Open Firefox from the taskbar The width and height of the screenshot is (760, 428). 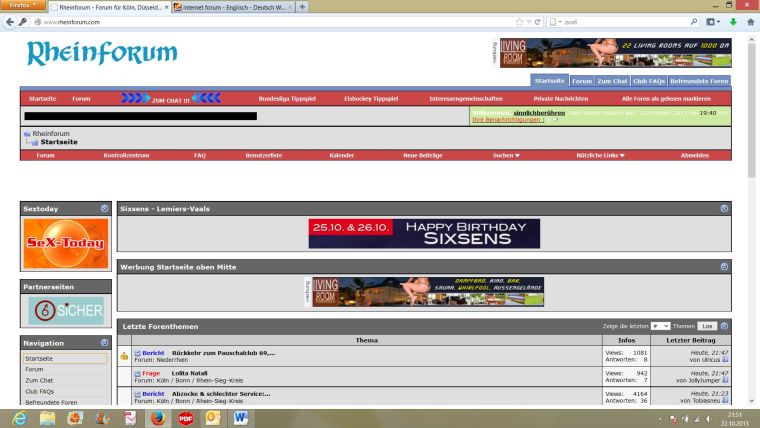[x=158, y=418]
